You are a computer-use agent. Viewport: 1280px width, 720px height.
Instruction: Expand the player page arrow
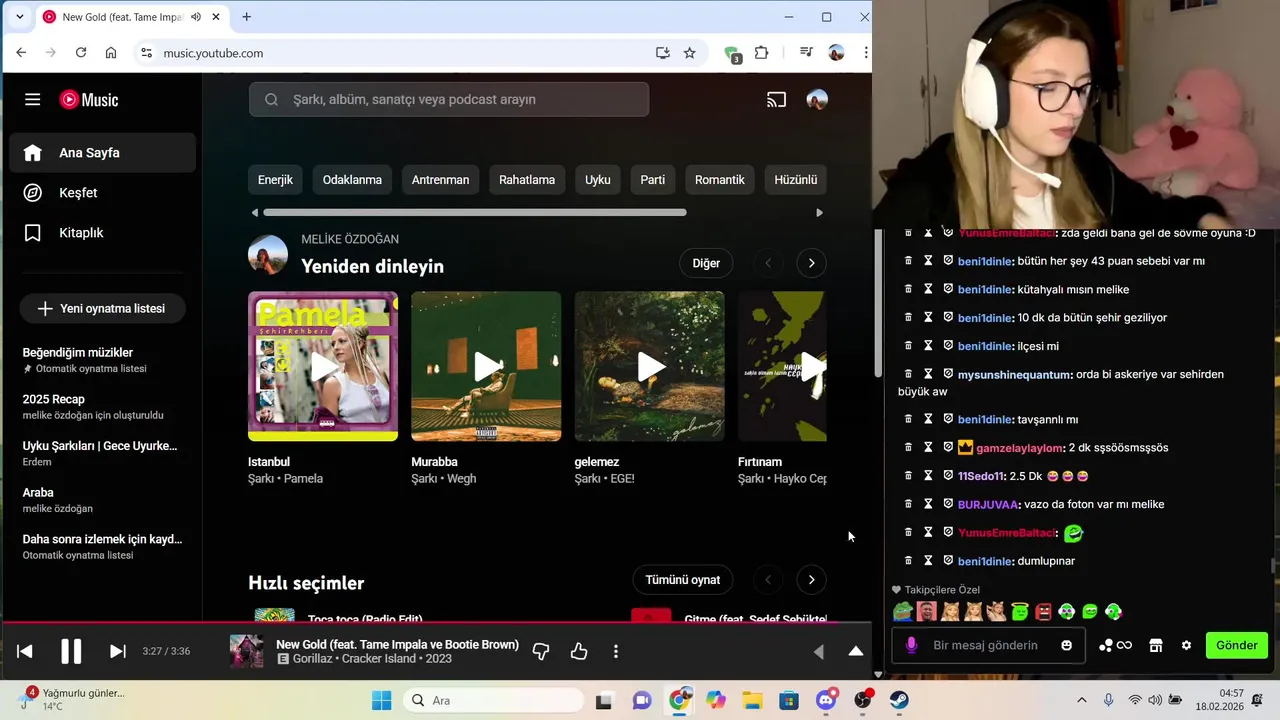(856, 652)
